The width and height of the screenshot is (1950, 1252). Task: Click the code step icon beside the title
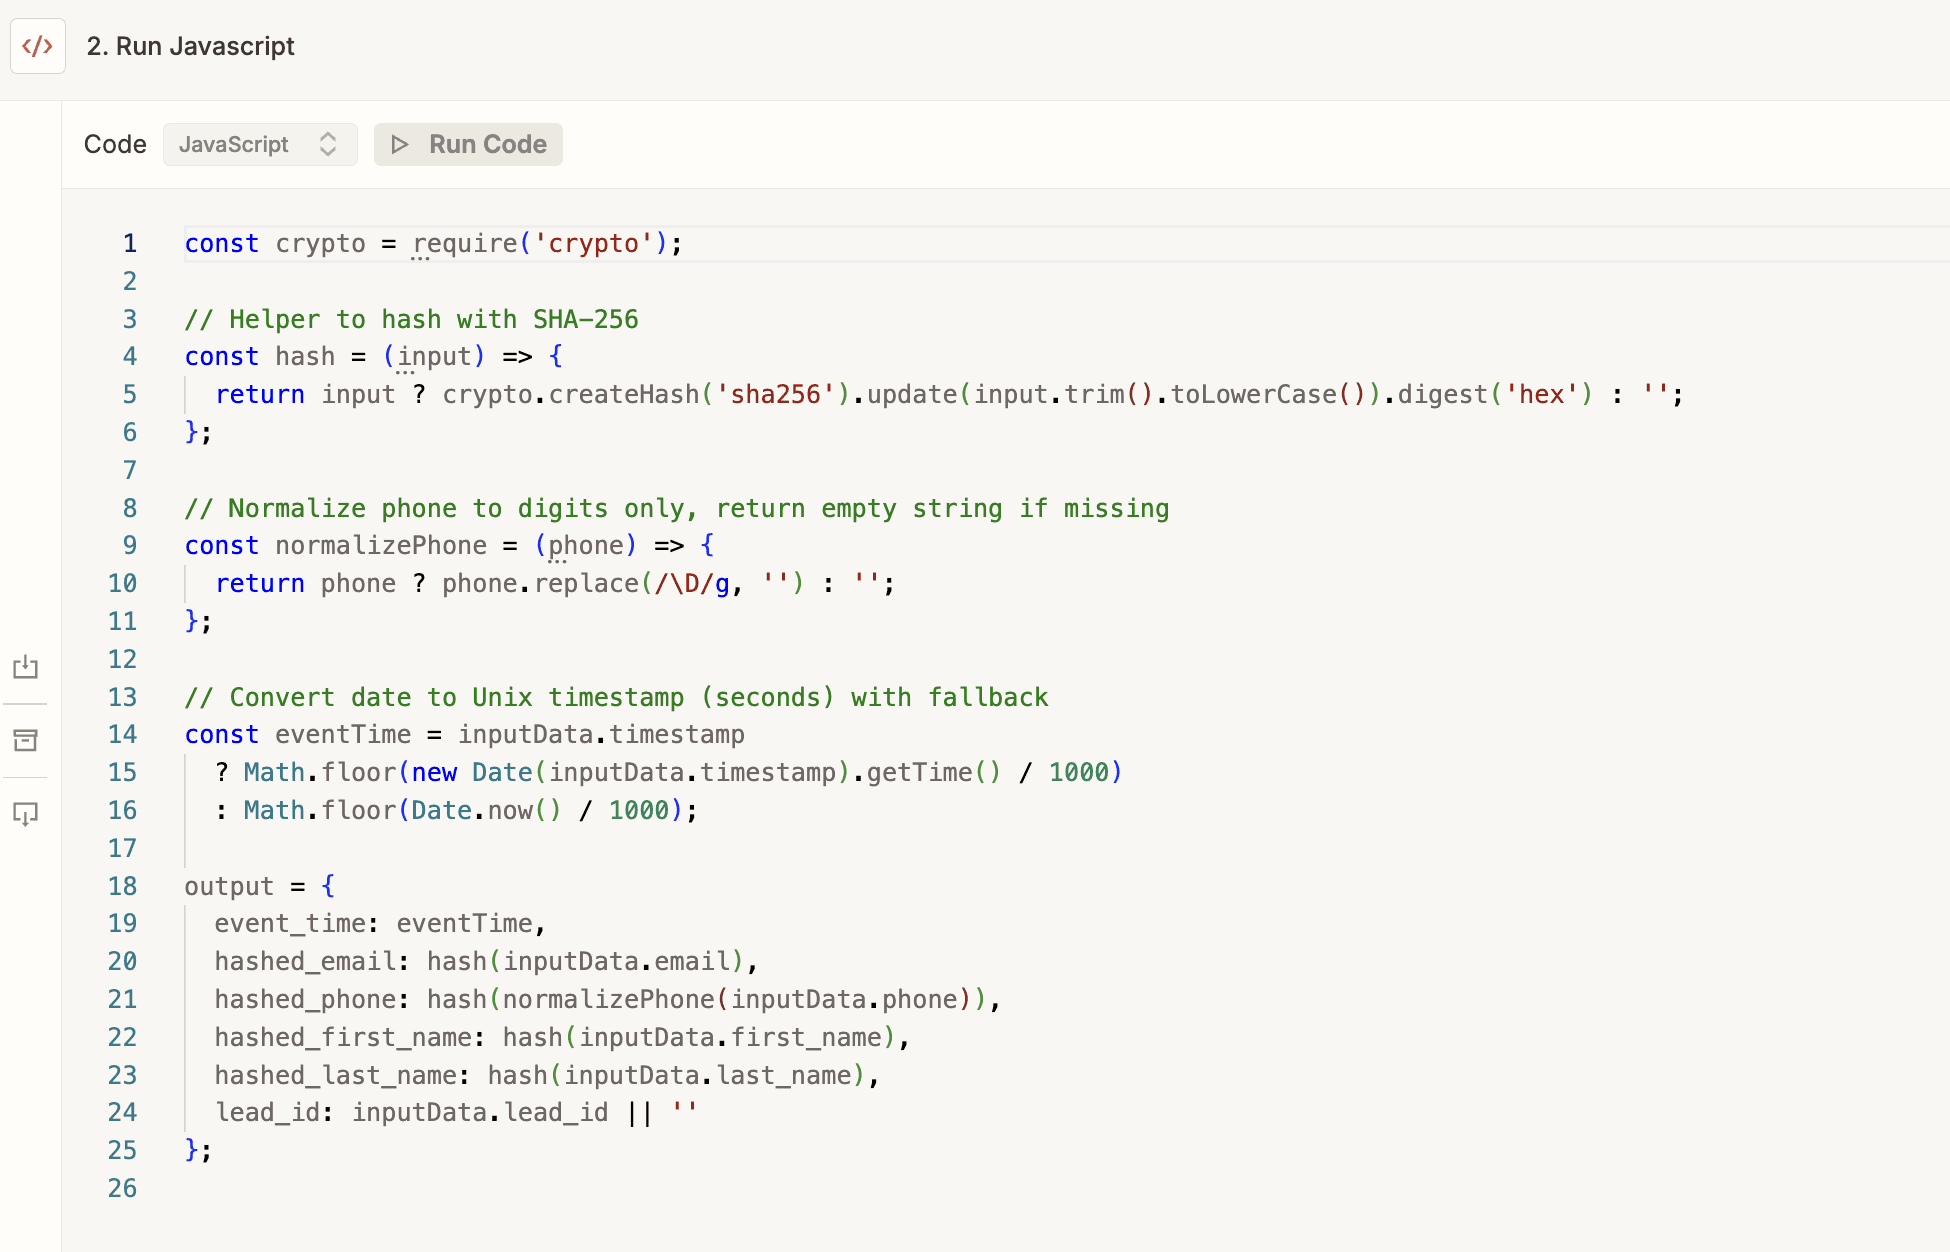38,46
